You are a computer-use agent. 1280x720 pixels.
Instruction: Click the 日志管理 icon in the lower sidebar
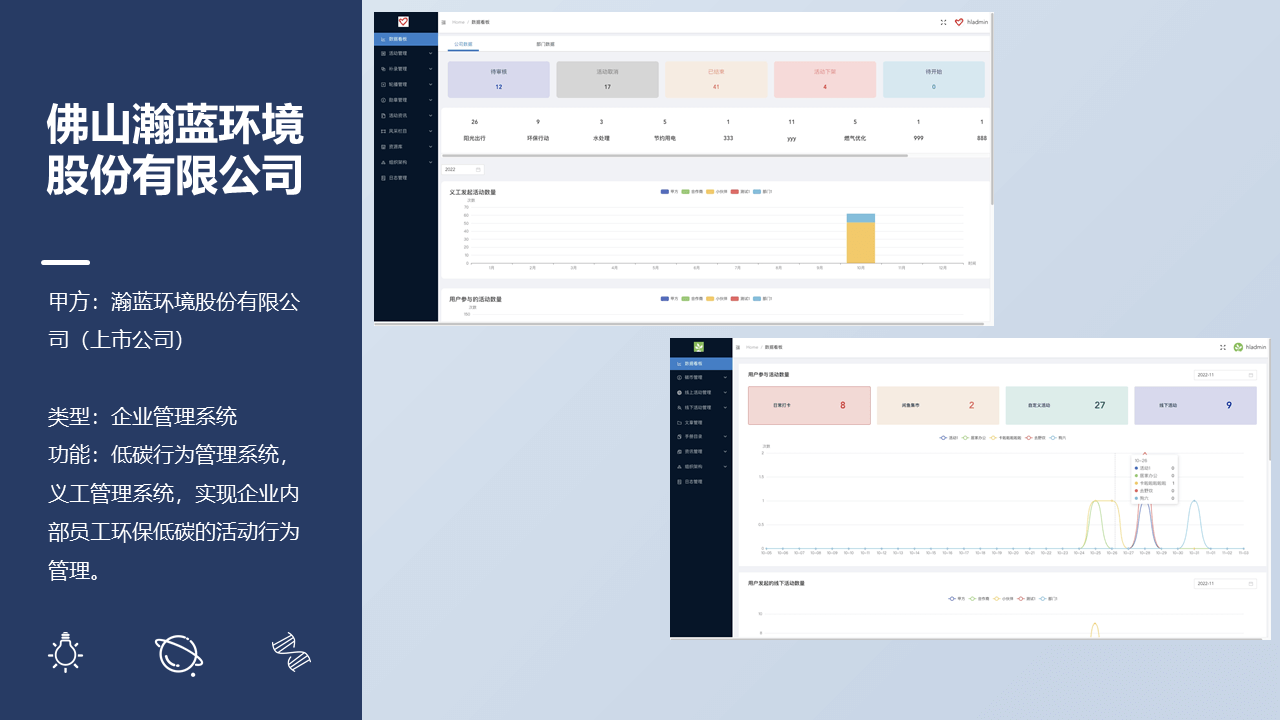point(679,482)
